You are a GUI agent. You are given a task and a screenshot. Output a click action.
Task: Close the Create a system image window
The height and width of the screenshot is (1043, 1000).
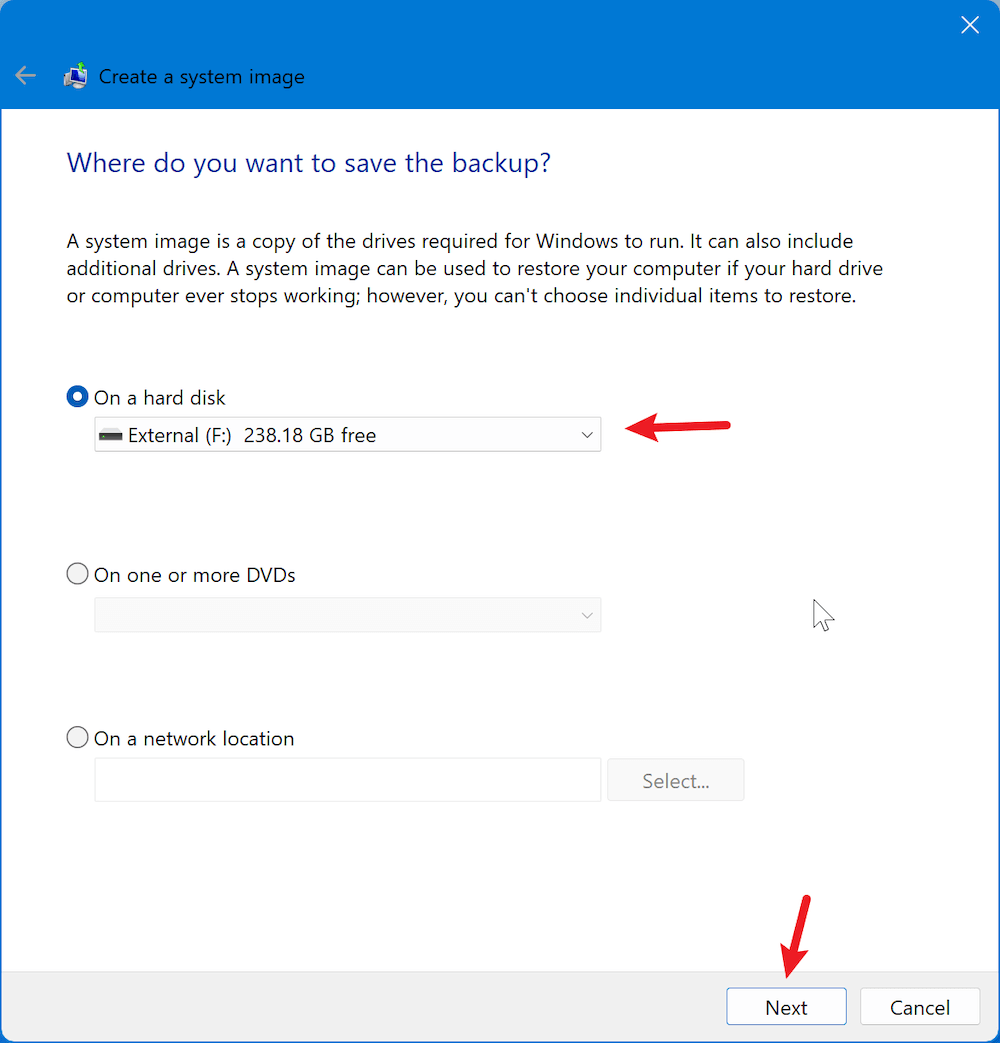pos(969,26)
